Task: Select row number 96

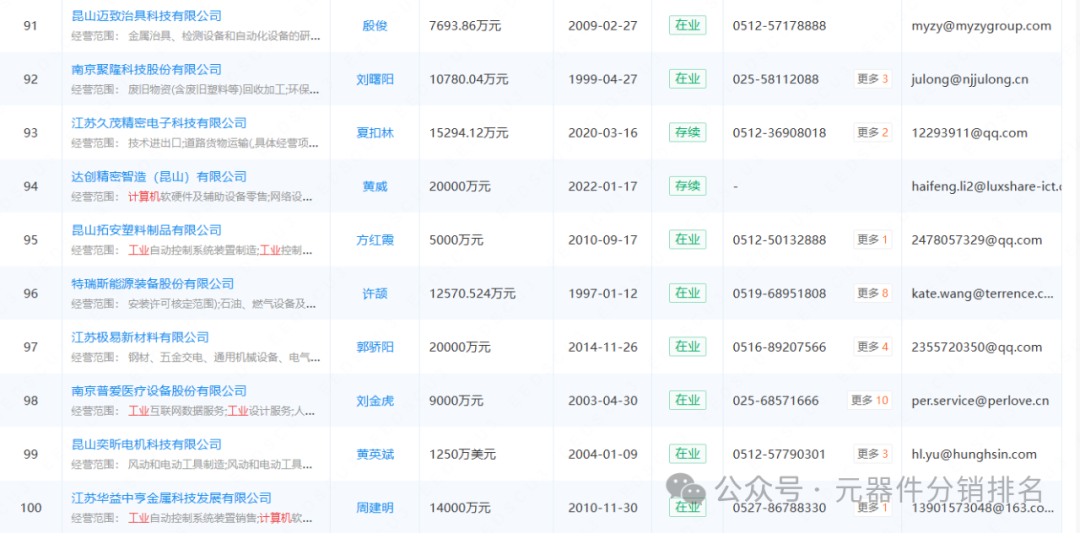Action: (x=31, y=294)
